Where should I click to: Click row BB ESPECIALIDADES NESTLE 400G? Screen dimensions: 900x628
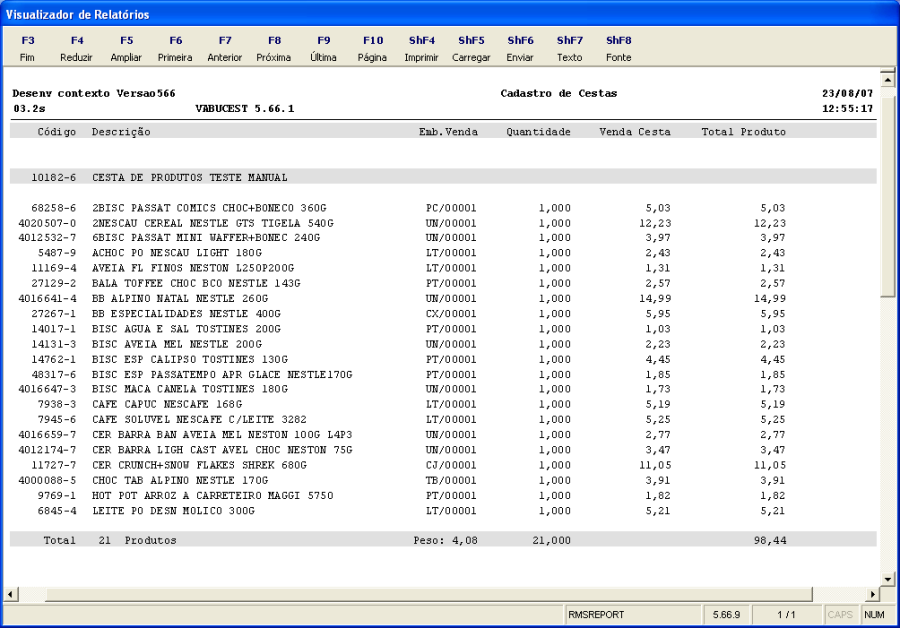(402, 313)
